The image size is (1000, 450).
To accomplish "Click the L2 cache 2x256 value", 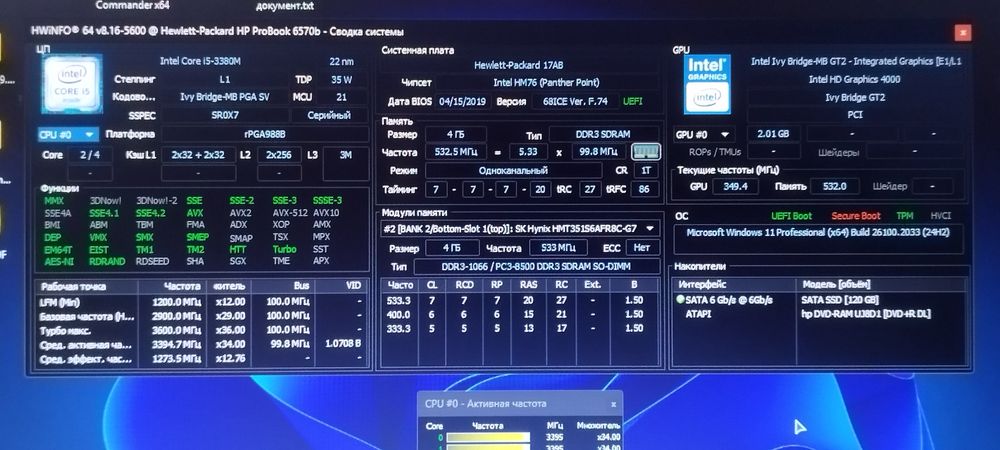I will (x=279, y=155).
